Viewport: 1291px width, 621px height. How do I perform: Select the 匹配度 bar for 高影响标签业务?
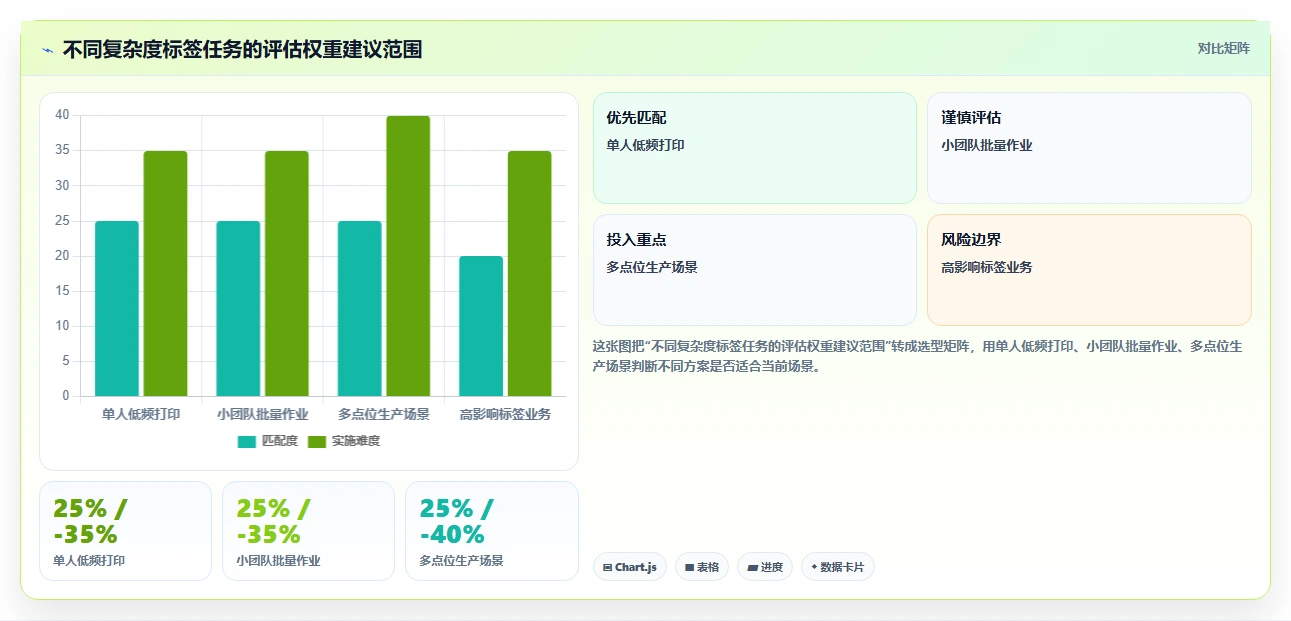pyautogui.click(x=481, y=326)
